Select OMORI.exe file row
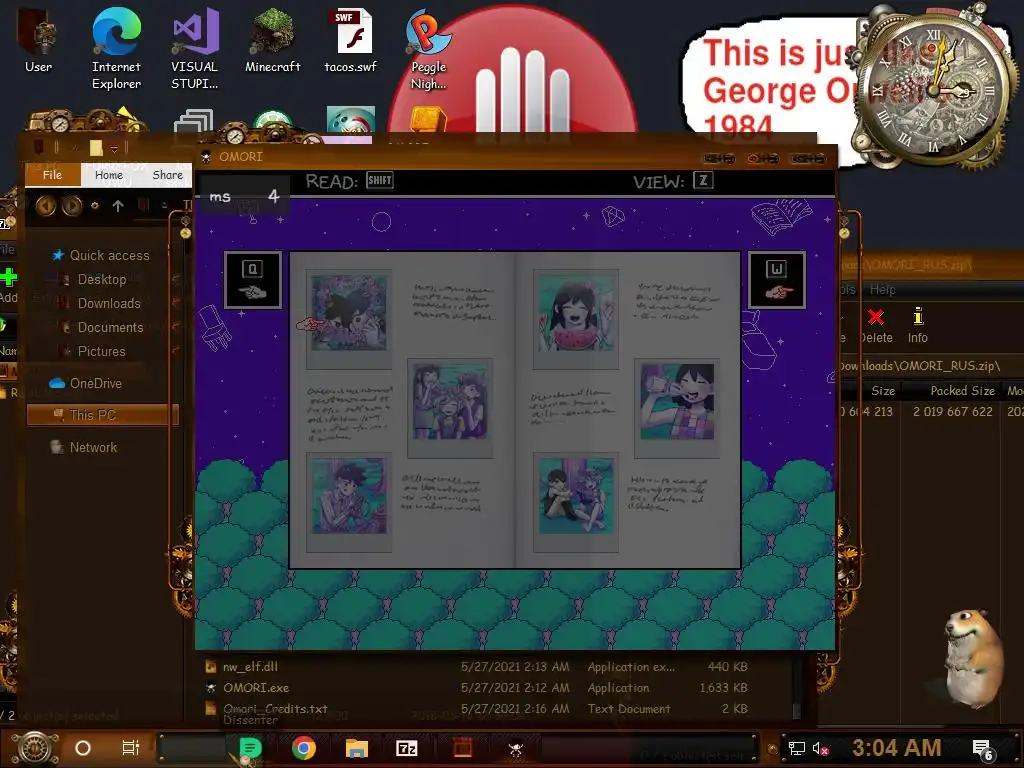The width and height of the screenshot is (1024, 768). tap(477, 688)
